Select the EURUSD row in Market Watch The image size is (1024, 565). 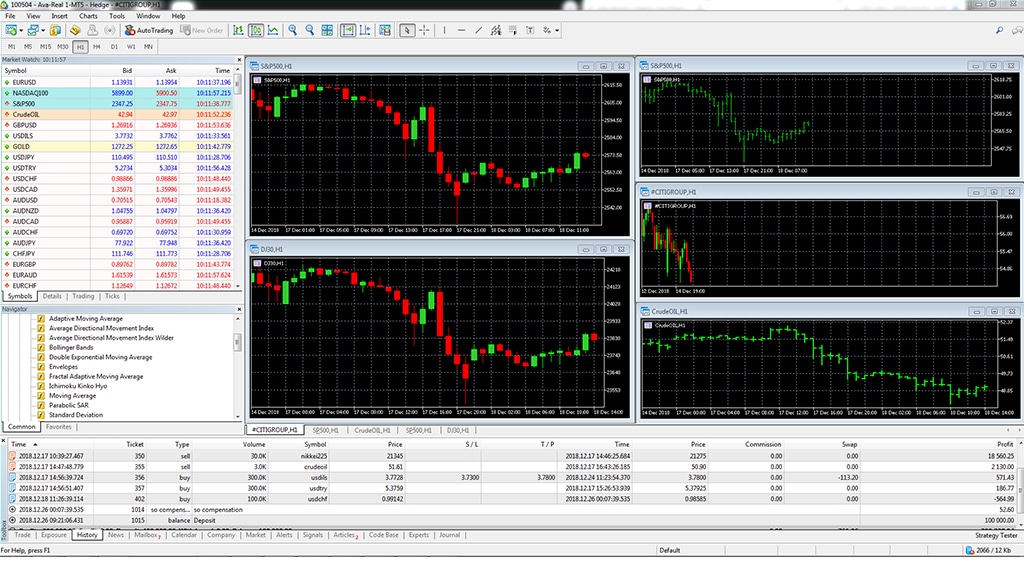(x=118, y=82)
